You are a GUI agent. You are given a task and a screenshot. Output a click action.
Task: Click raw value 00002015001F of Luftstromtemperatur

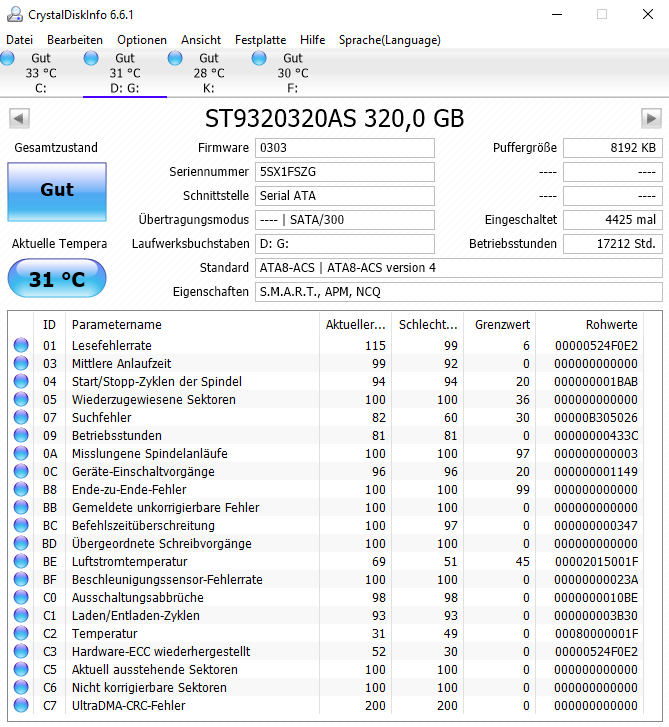click(596, 561)
